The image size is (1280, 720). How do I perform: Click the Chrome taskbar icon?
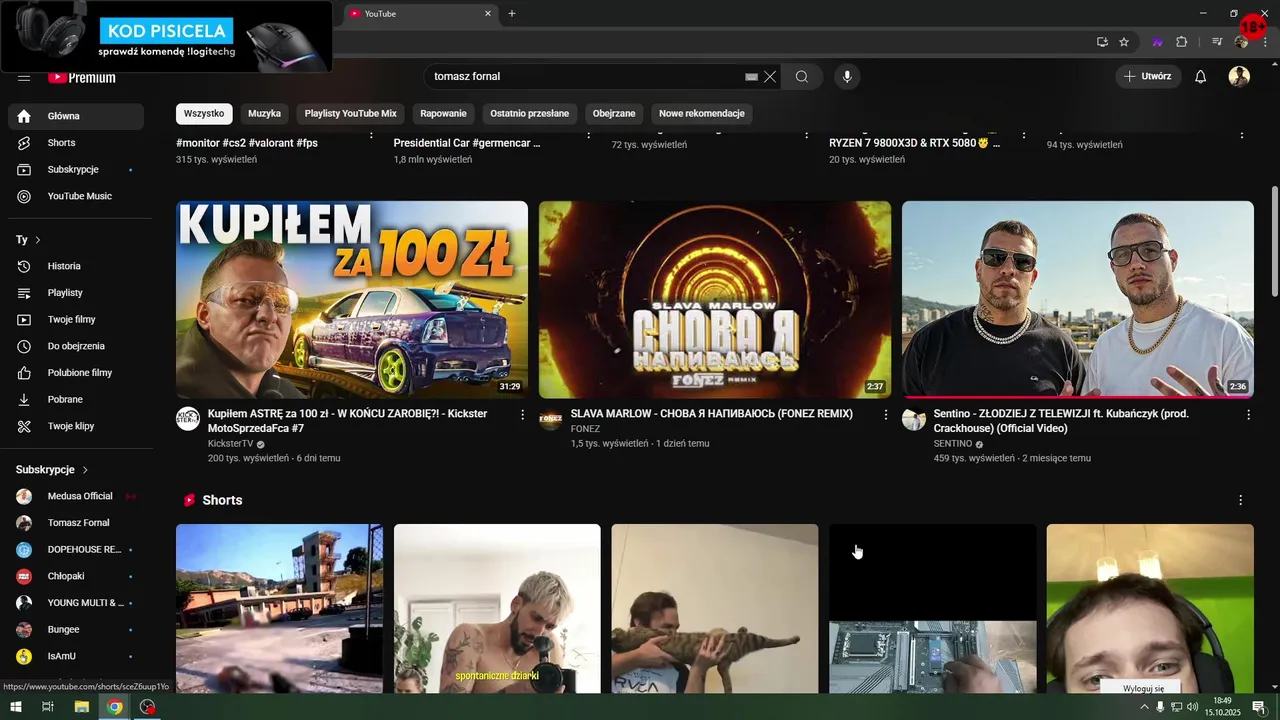(x=115, y=707)
